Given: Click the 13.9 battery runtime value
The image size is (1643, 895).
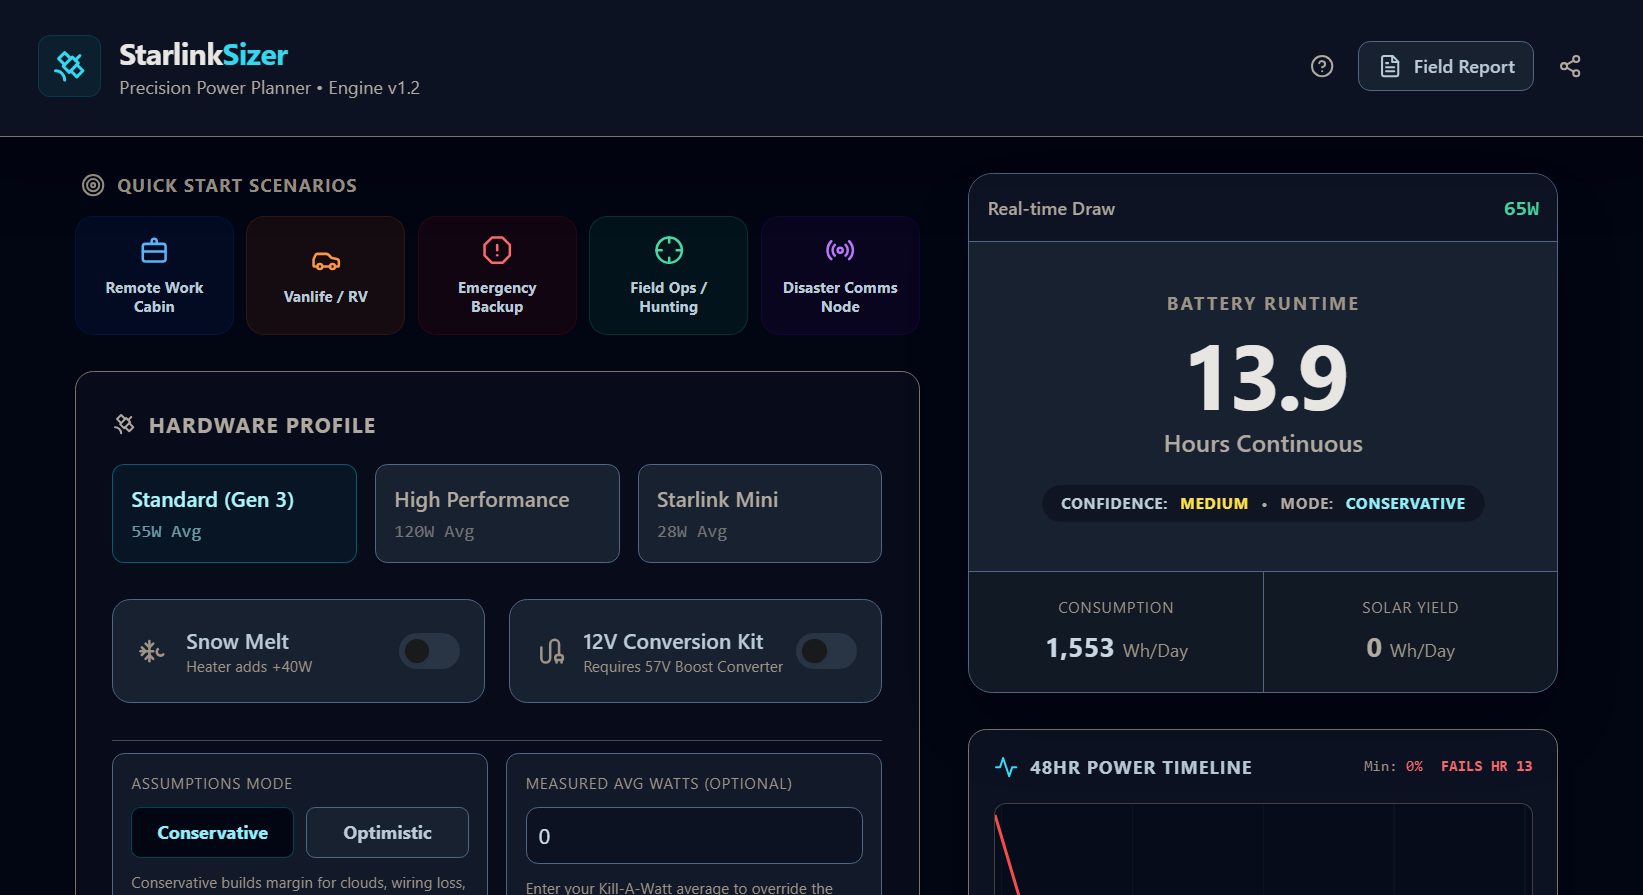Looking at the screenshot, I should [x=1266, y=378].
